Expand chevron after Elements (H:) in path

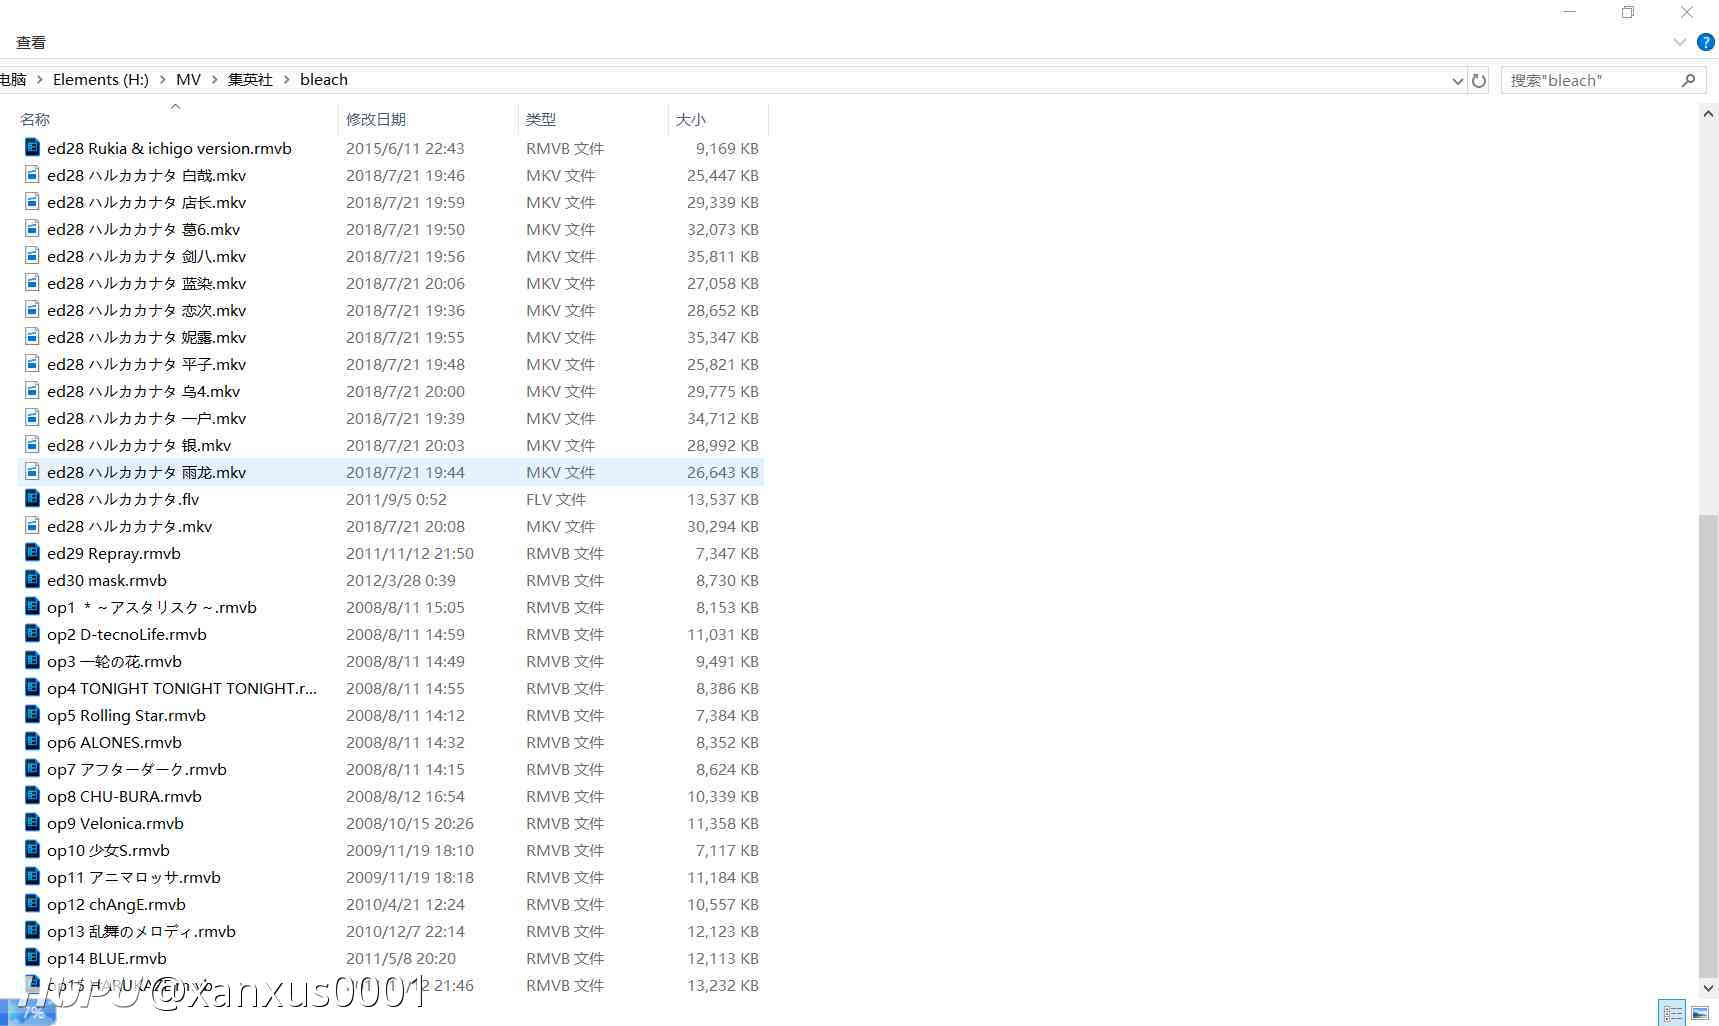pos(162,80)
